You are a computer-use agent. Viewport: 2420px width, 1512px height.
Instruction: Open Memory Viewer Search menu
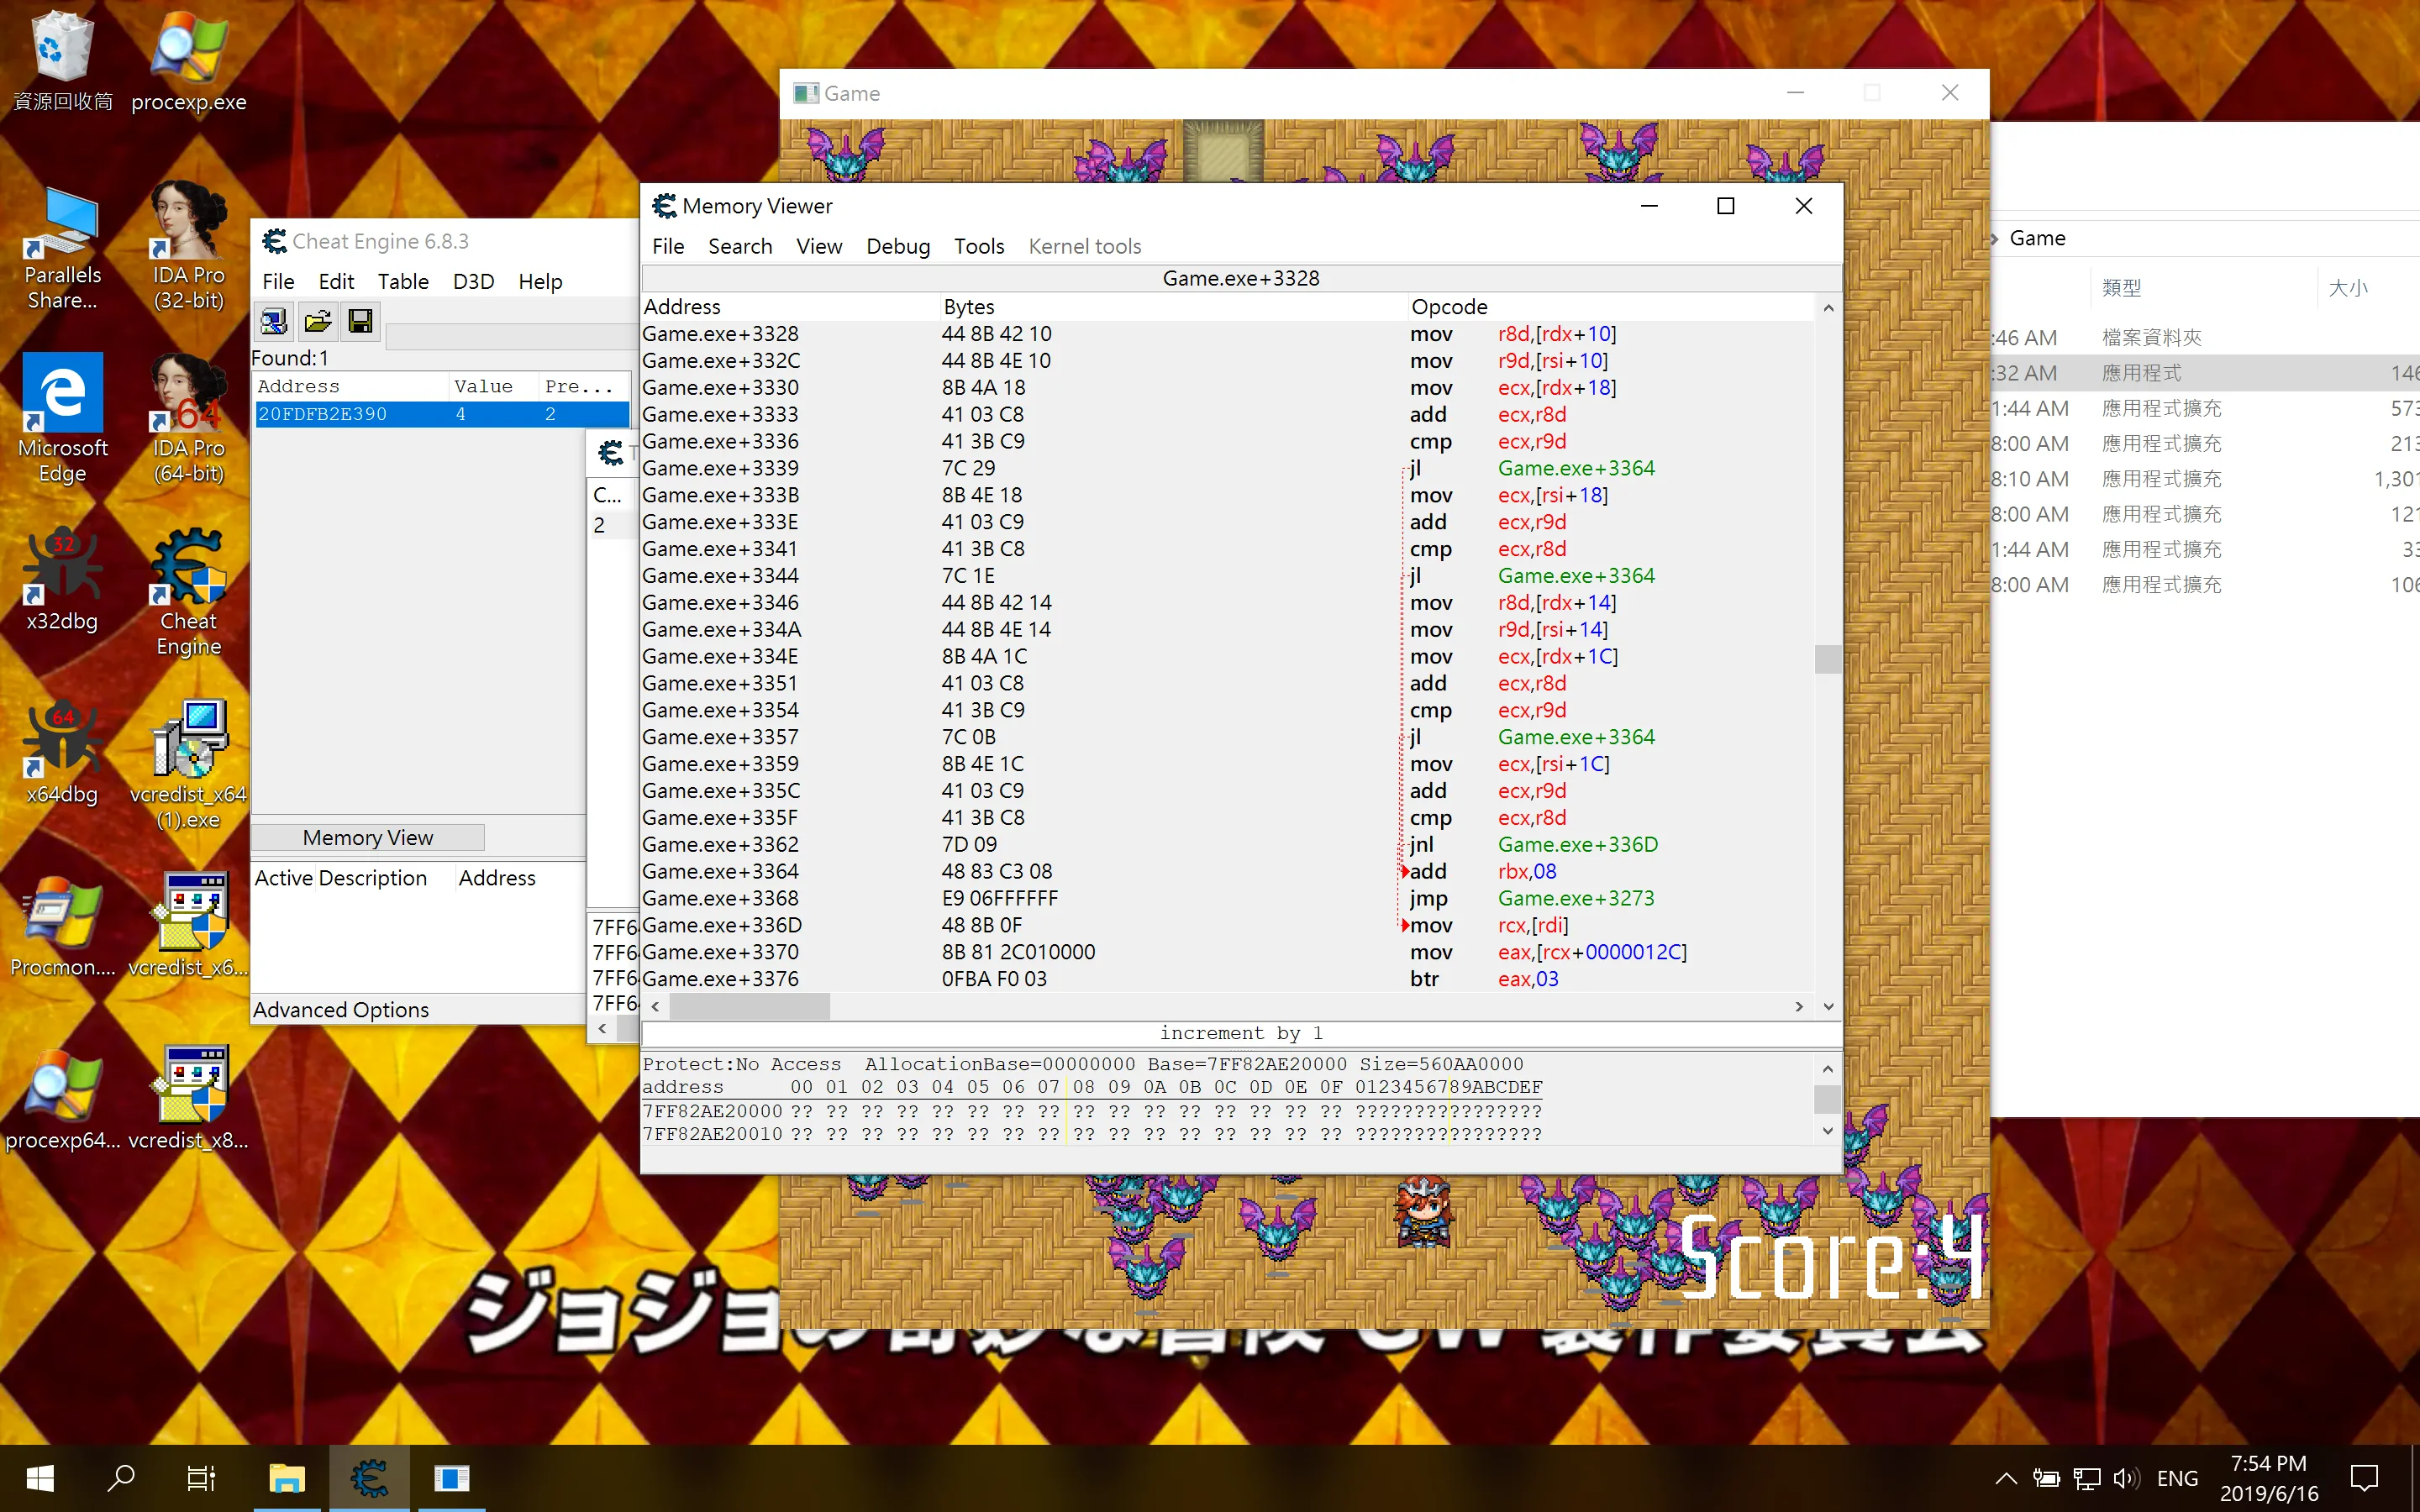tap(740, 246)
